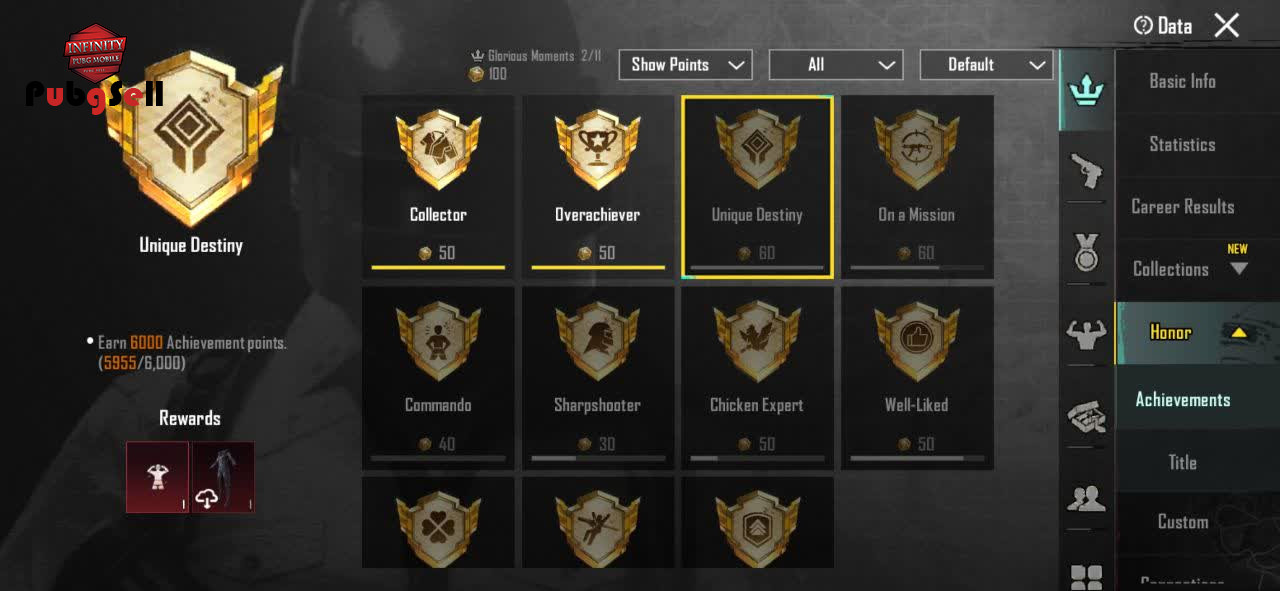1280x591 pixels.
Task: Open the Show Points dropdown
Action: (685, 65)
